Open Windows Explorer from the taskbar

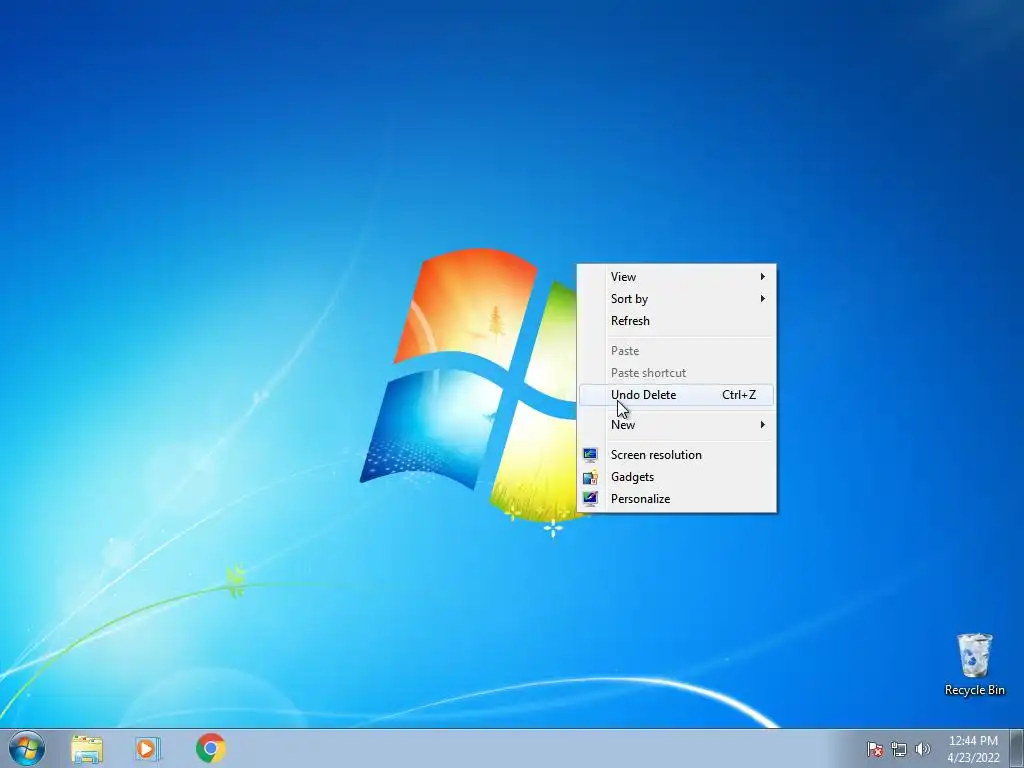pos(87,748)
